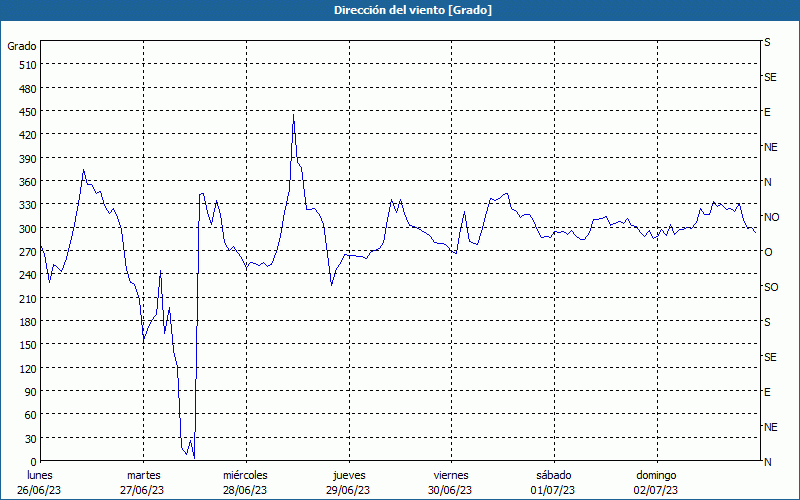Click the wind direction minimum near 0 degrees
Viewport: 800px width, 500px height.
click(194, 458)
